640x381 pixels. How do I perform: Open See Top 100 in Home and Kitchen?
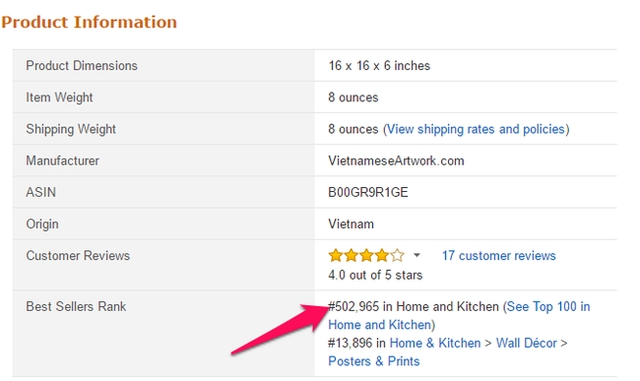pyautogui.click(x=459, y=316)
